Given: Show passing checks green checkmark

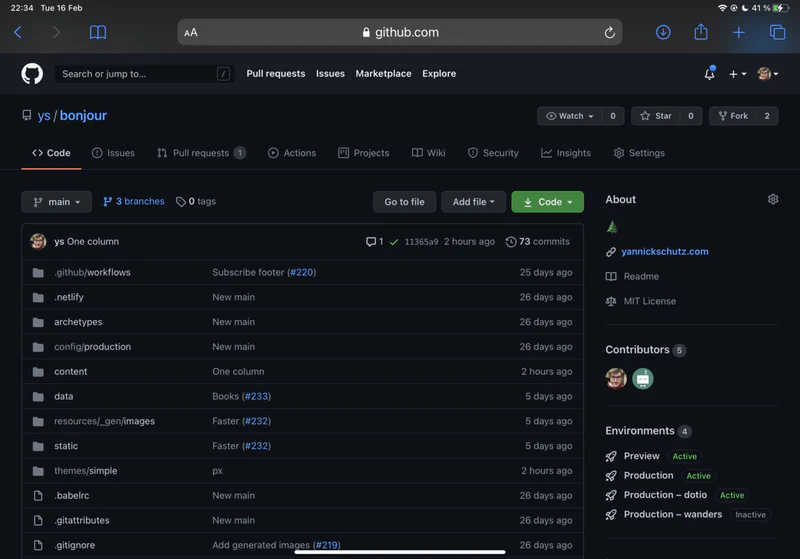Looking at the screenshot, I should [393, 242].
